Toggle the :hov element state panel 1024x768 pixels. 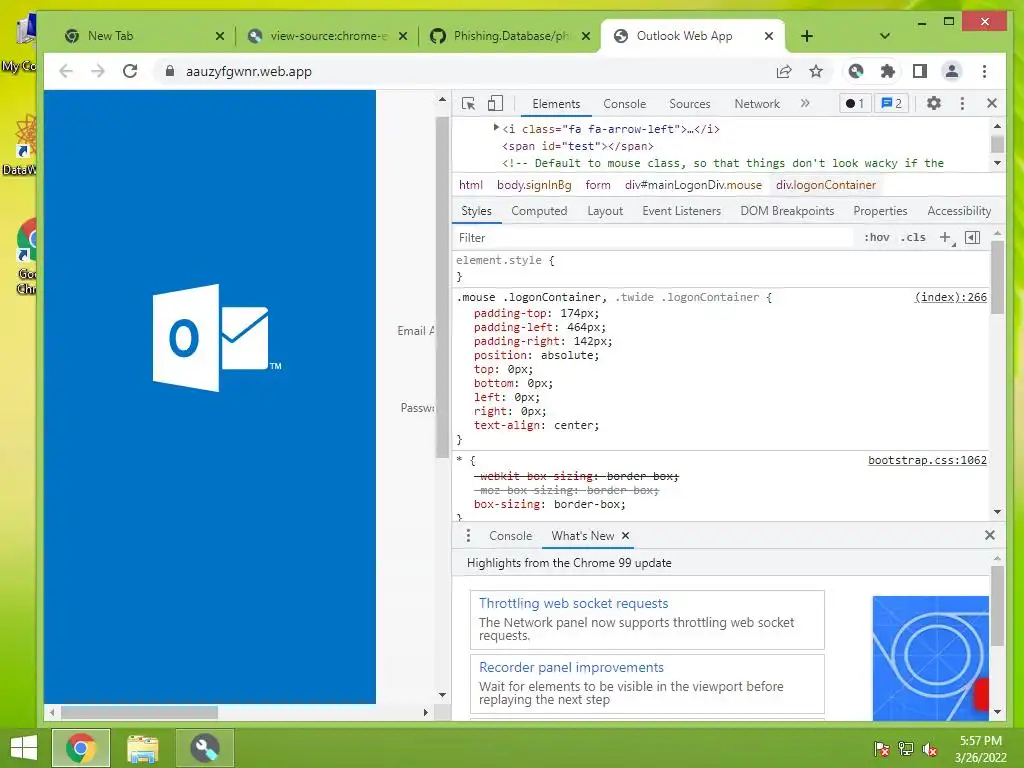[876, 238]
